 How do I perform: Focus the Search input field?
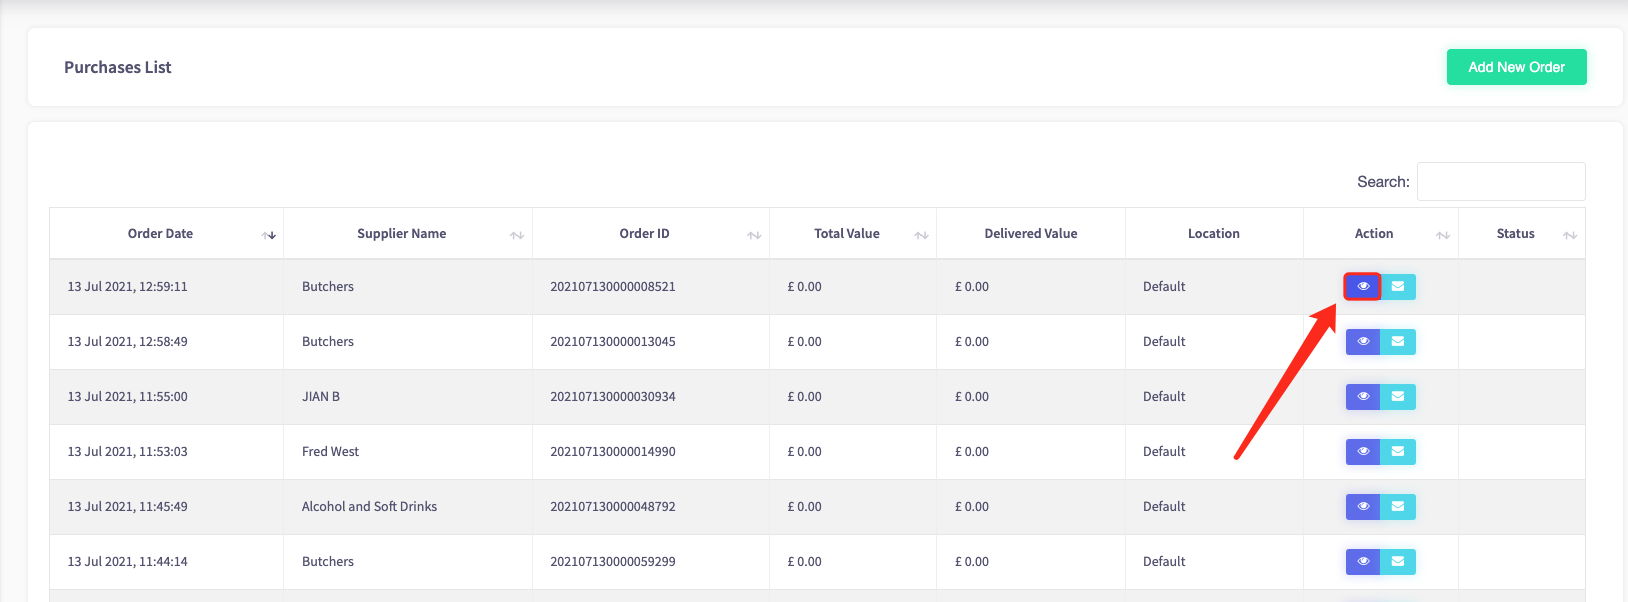click(x=1501, y=181)
